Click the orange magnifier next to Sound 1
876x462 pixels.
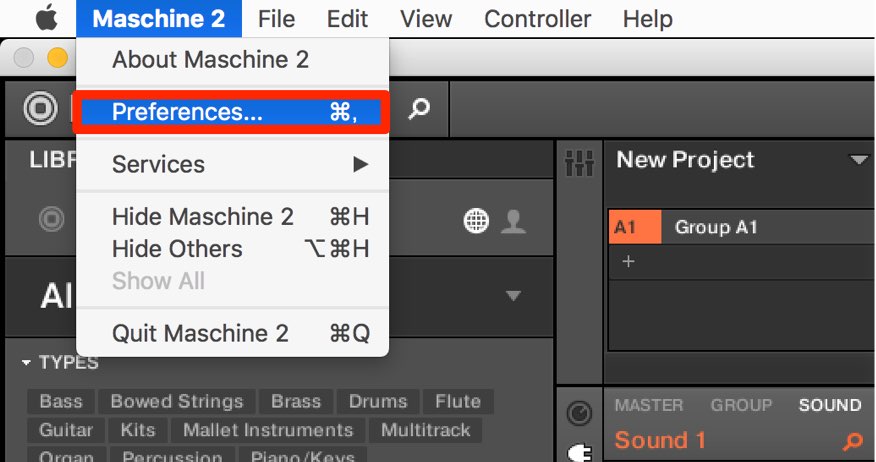click(853, 441)
